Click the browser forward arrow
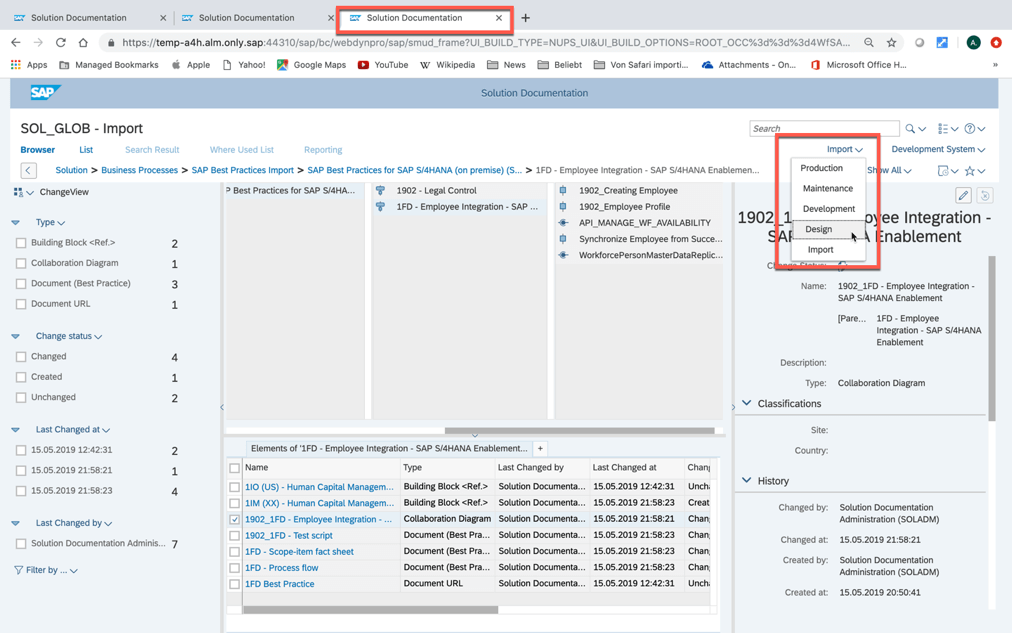 tap(38, 43)
